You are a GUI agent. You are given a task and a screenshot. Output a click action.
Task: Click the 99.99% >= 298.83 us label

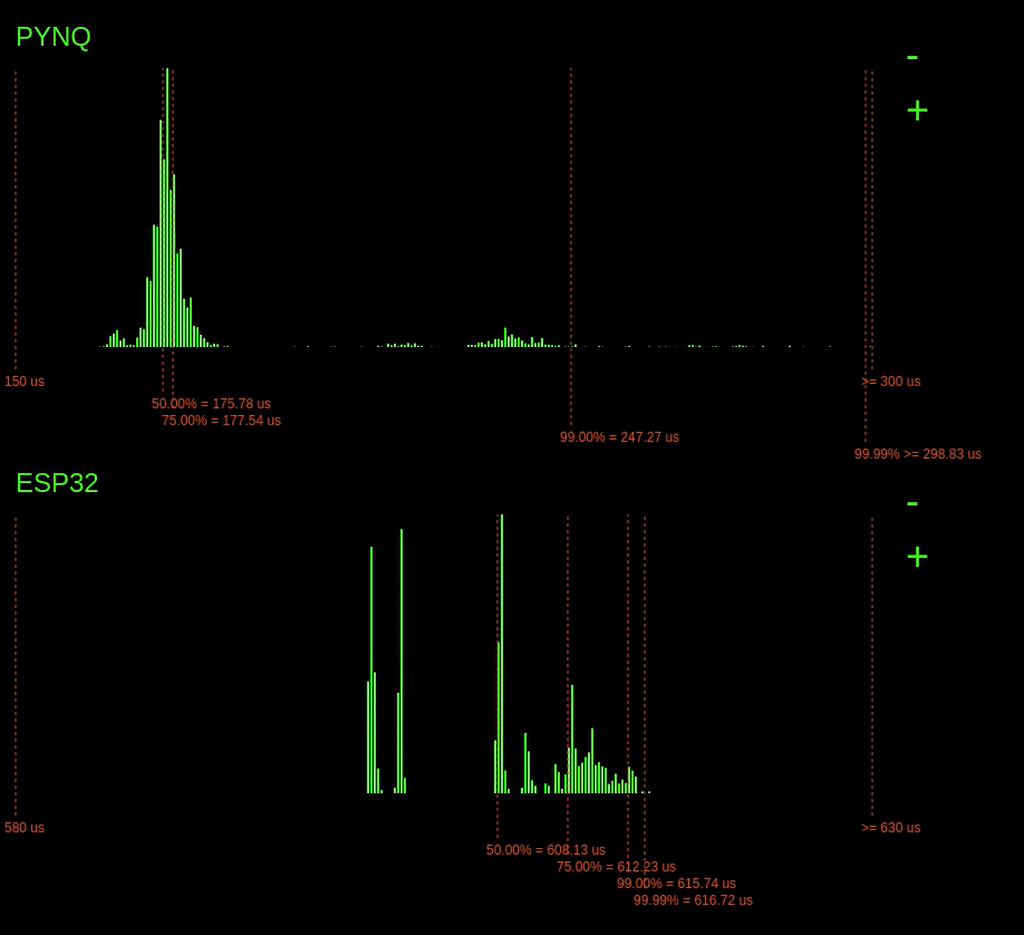tap(918, 454)
